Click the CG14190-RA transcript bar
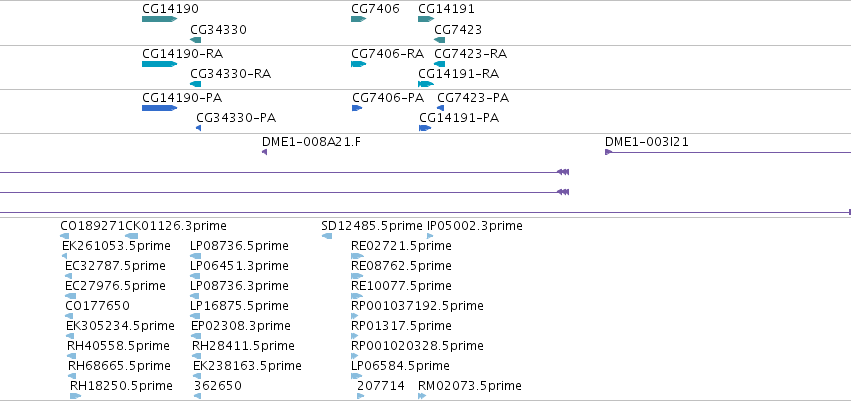Image resolution: width=851 pixels, height=401 pixels. (160, 64)
